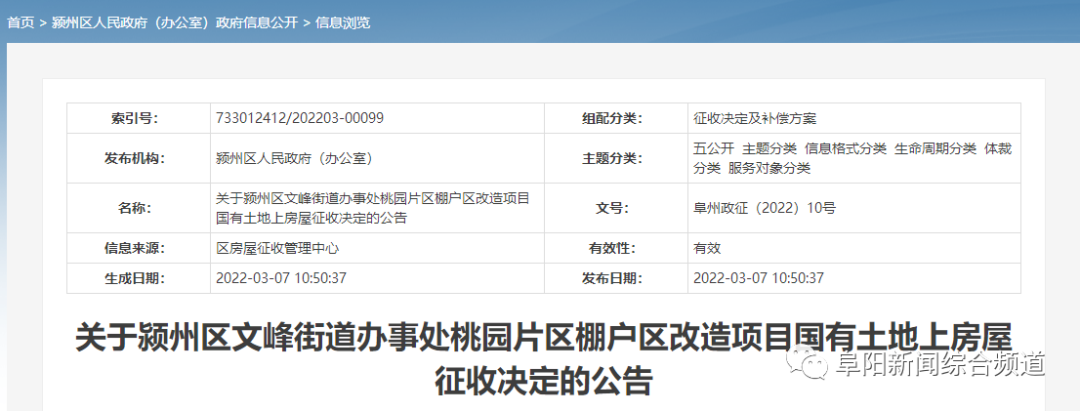Image resolution: width=1080 pixels, height=411 pixels.
Task: Click the 有效性 label cell
Action: click(616, 248)
